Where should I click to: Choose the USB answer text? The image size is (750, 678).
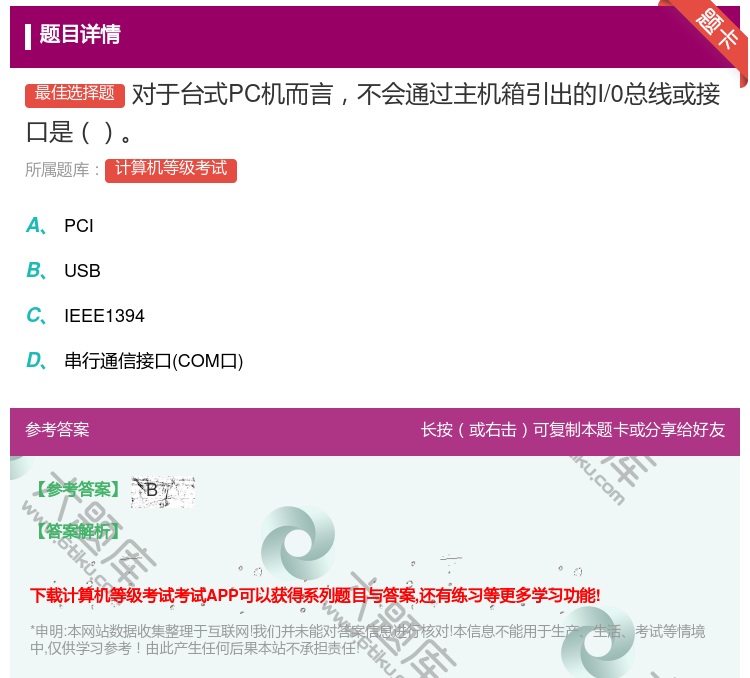coord(82,271)
